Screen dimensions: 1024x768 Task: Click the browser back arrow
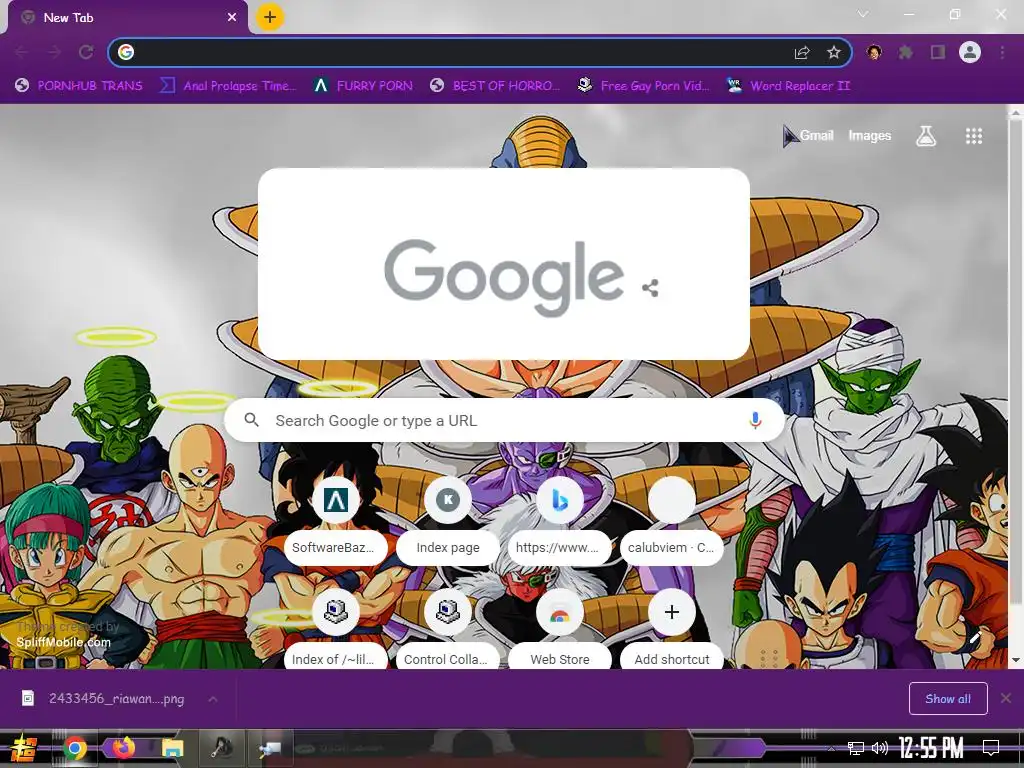tap(22, 52)
